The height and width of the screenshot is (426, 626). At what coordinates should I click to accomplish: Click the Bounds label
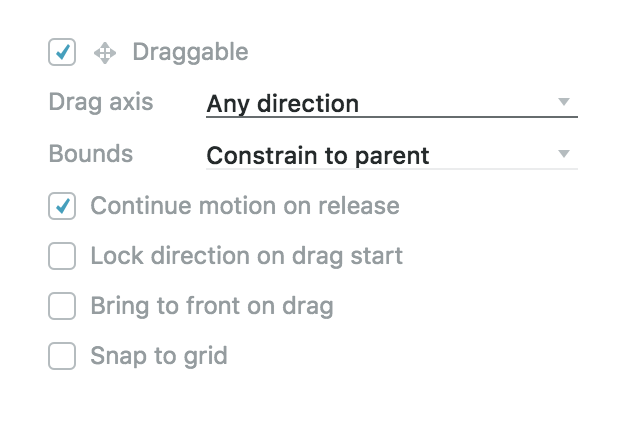[91, 154]
